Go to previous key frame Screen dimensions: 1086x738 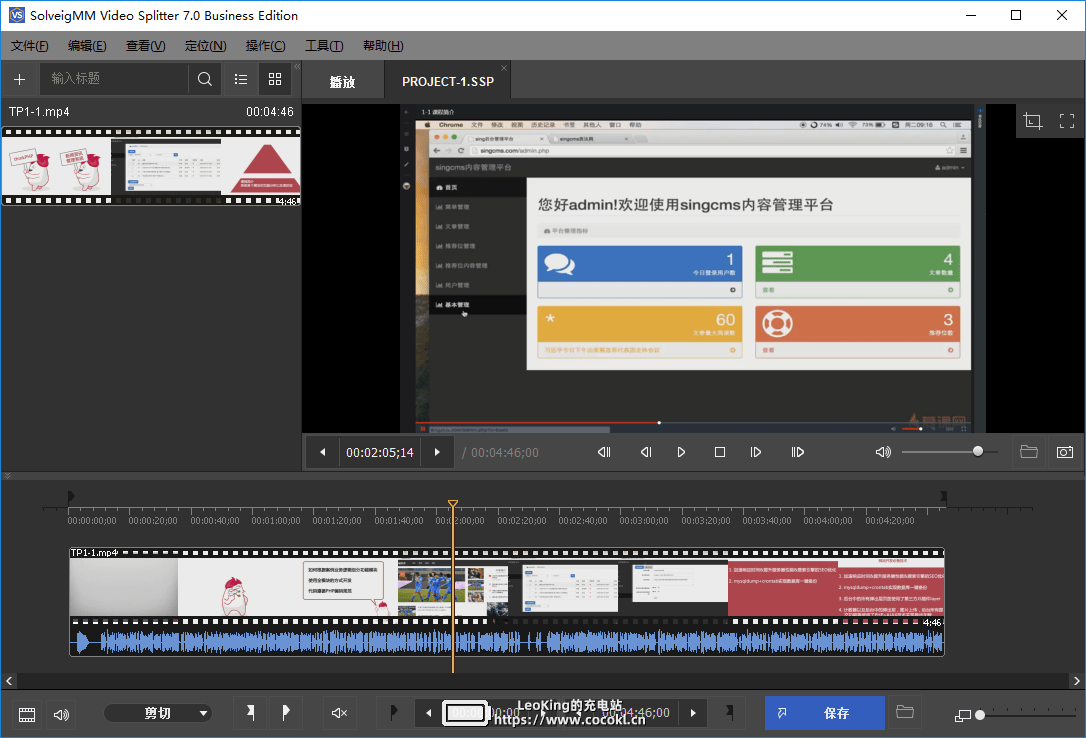(604, 452)
